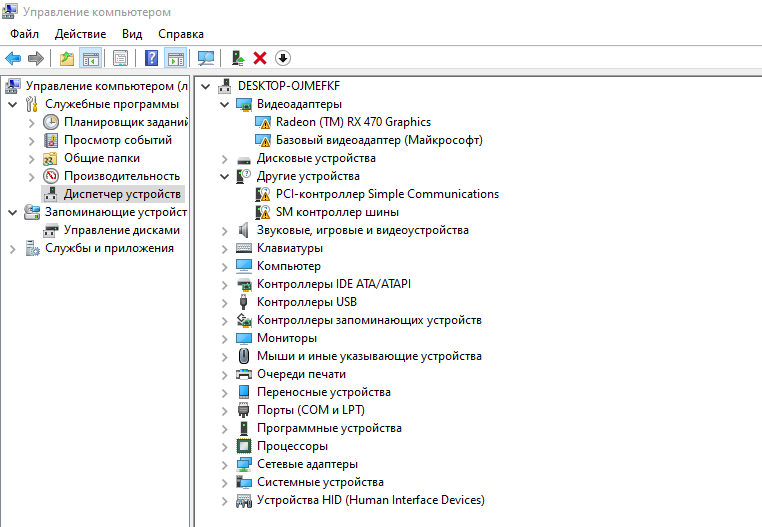Click the Update driver toolbar icon
The image size is (762, 527).
238,58
